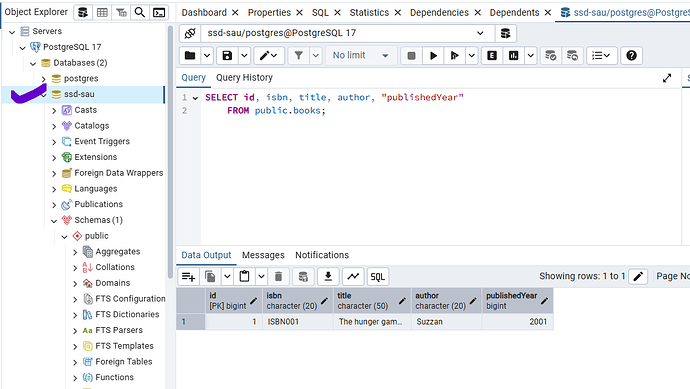
Task: Click the connection status icon left of connection box
Action: coord(190,33)
